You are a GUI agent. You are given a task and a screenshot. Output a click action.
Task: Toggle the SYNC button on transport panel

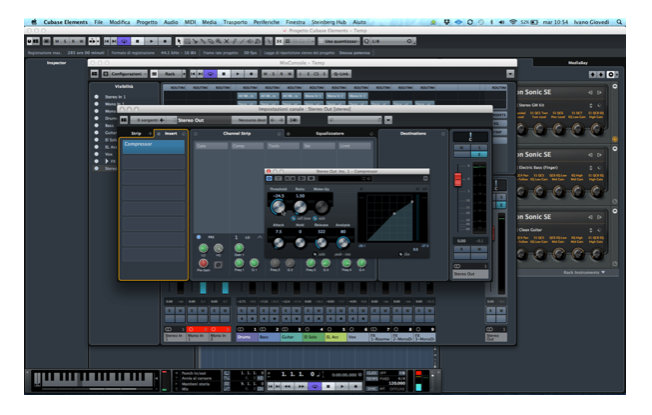pyautogui.click(x=372, y=389)
